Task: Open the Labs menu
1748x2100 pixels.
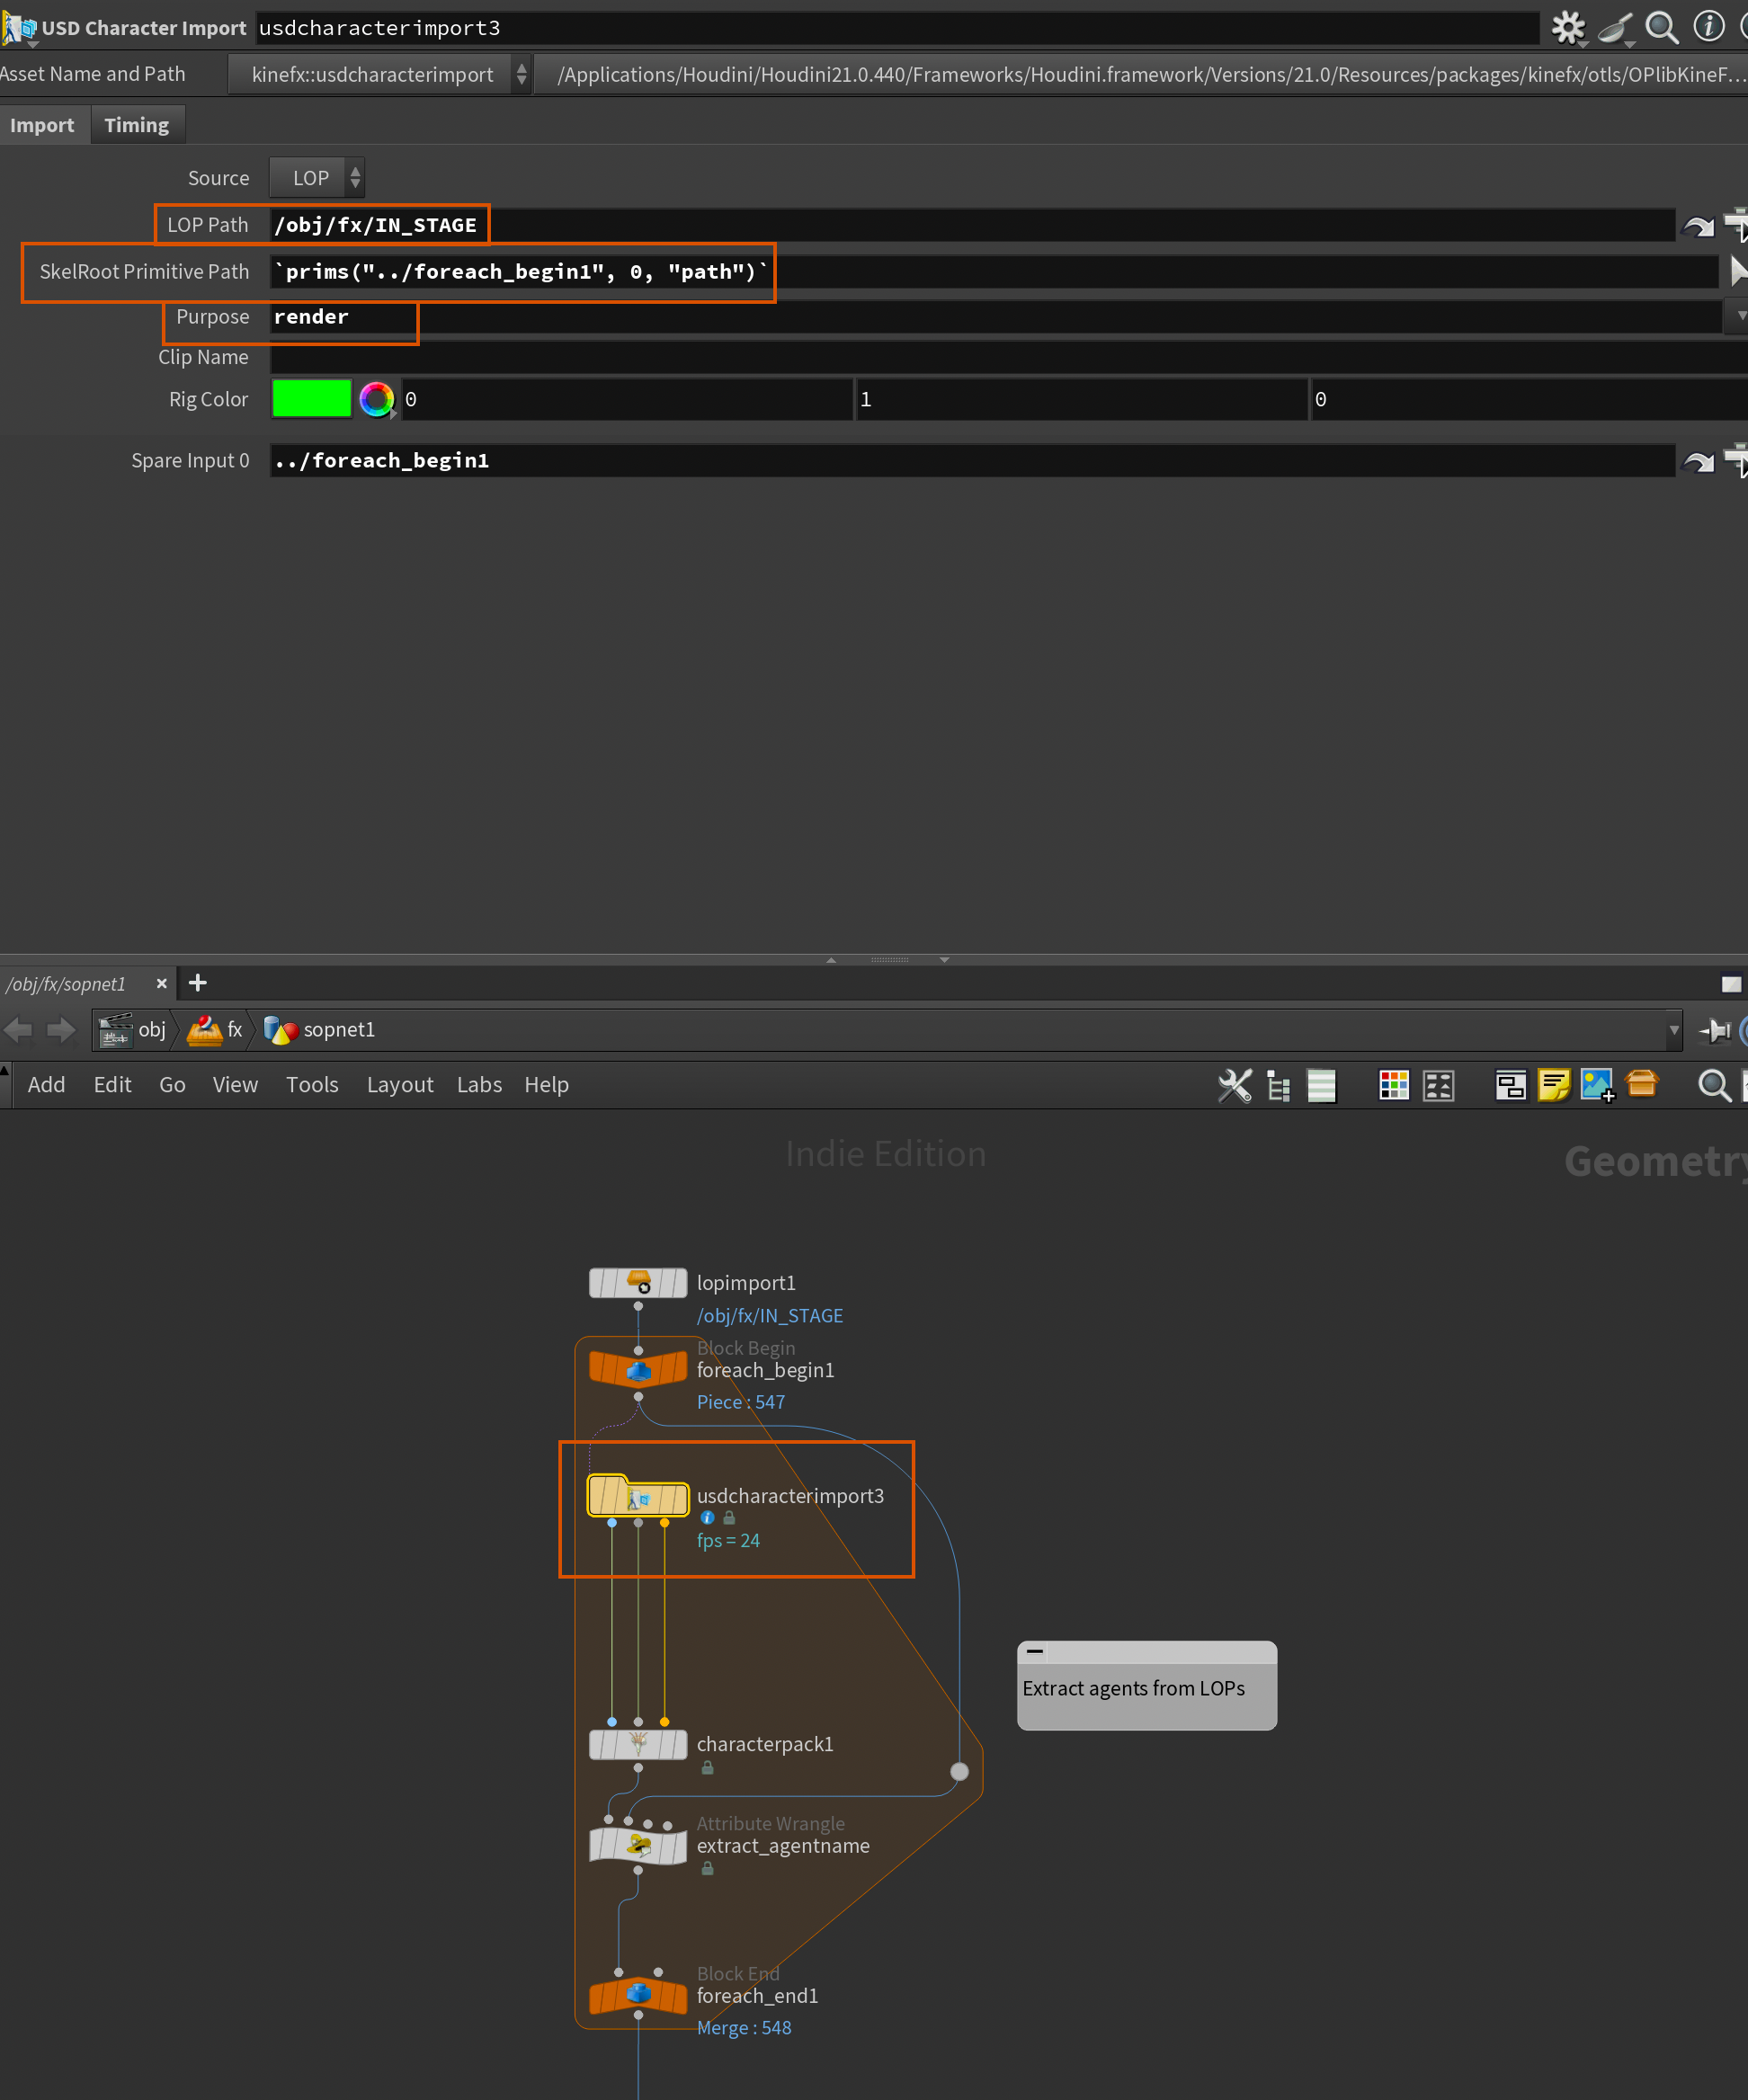Action: click(x=479, y=1085)
